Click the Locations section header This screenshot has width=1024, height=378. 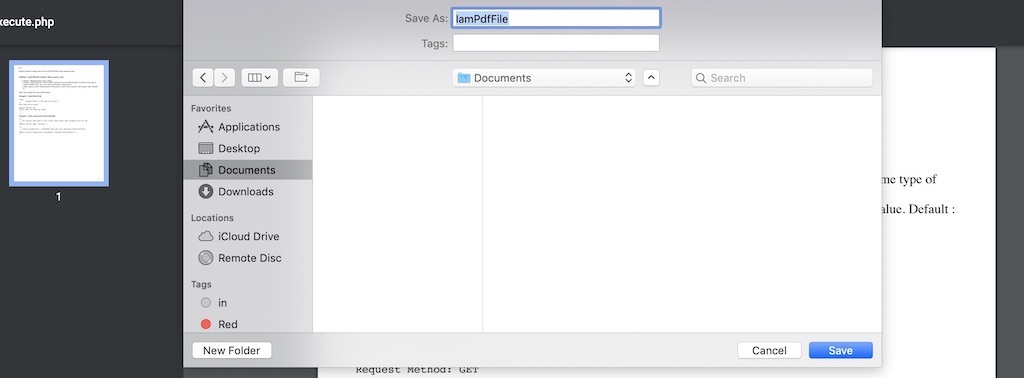[212, 218]
